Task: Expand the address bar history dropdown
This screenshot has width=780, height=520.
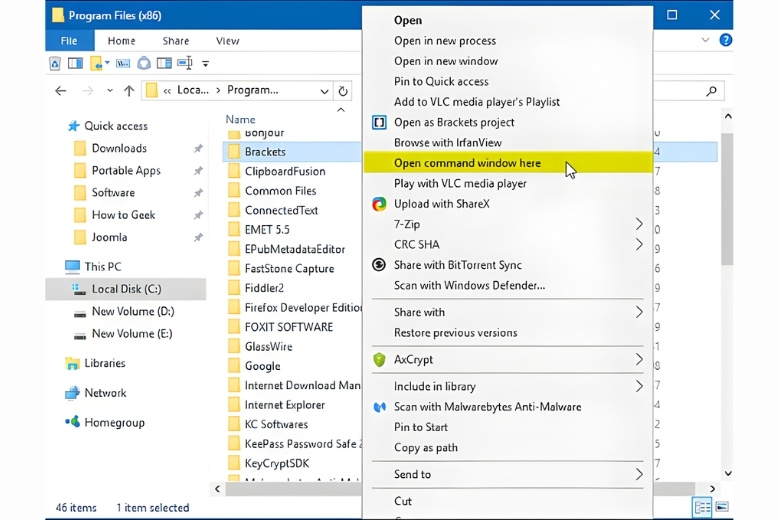Action: (324, 91)
